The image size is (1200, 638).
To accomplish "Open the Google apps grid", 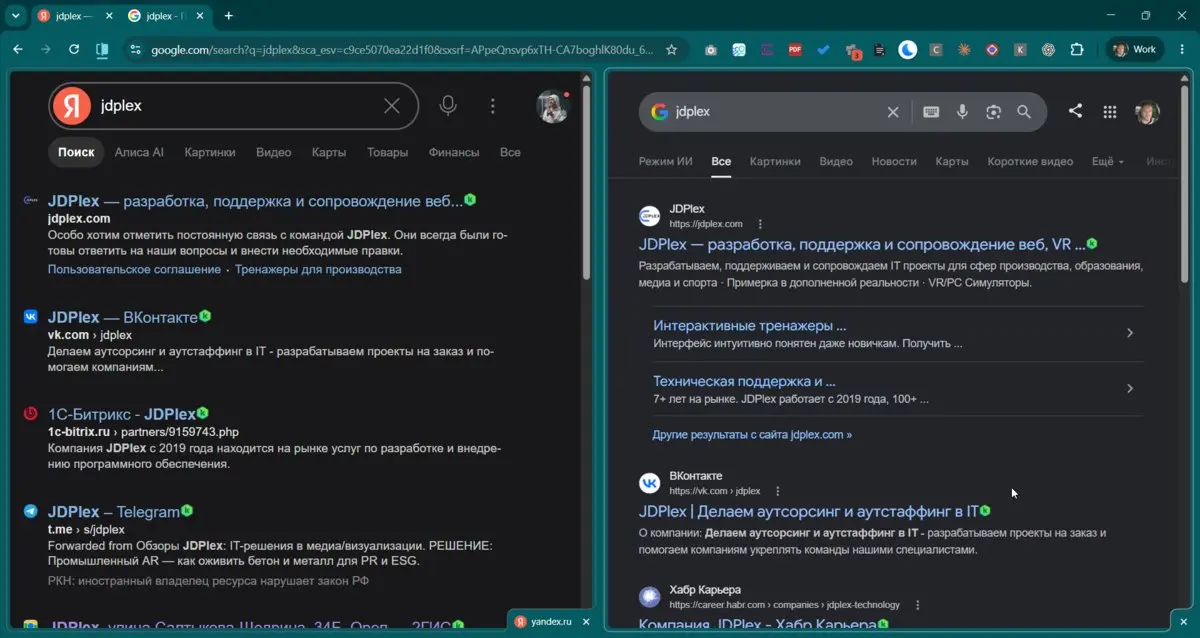I will (1109, 112).
